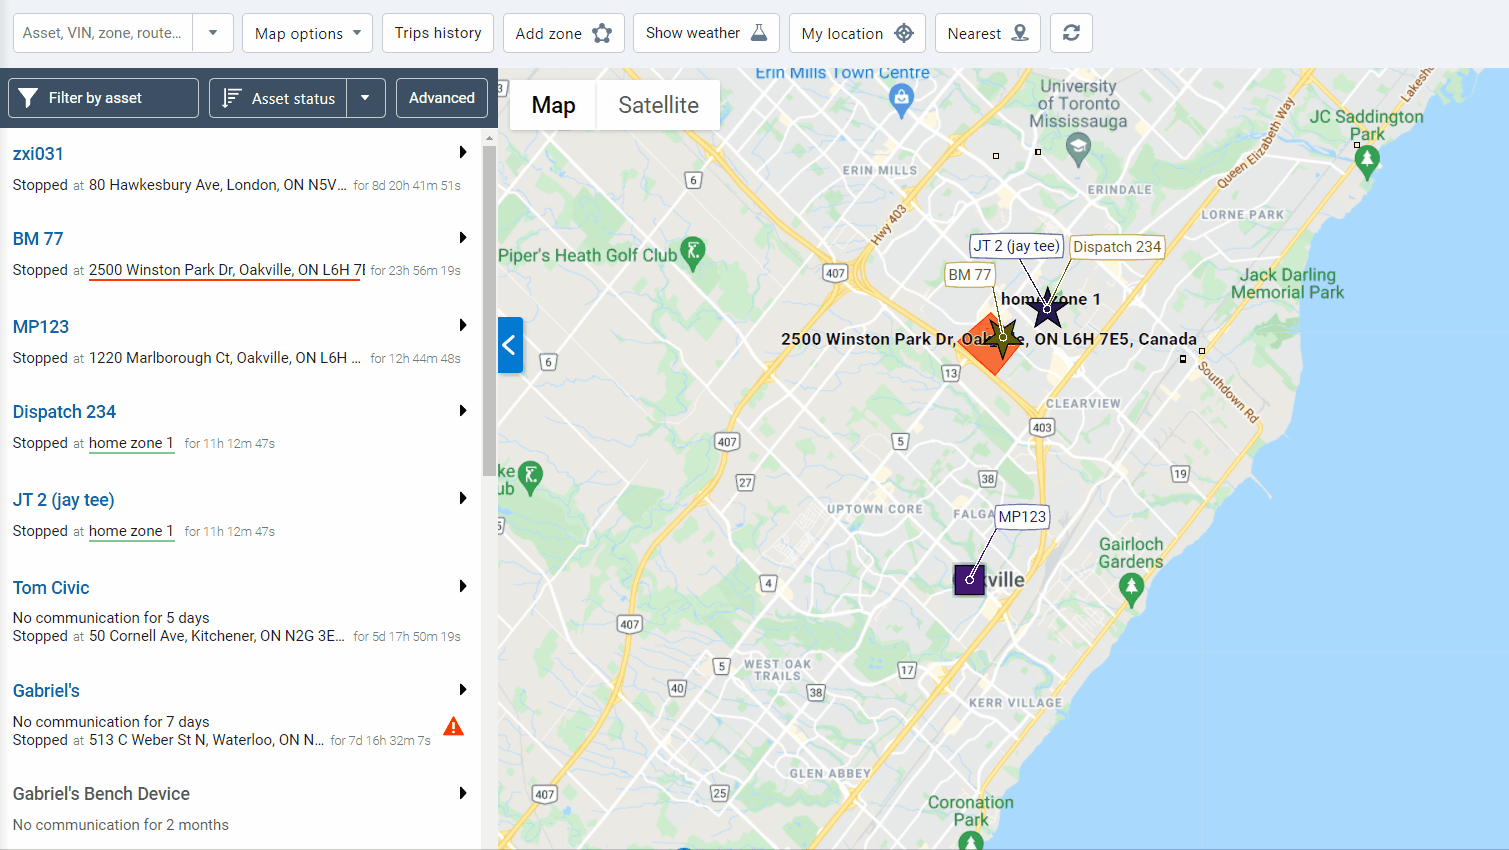
Task: Click the warning icon beside Gabriel's
Action: (453, 726)
